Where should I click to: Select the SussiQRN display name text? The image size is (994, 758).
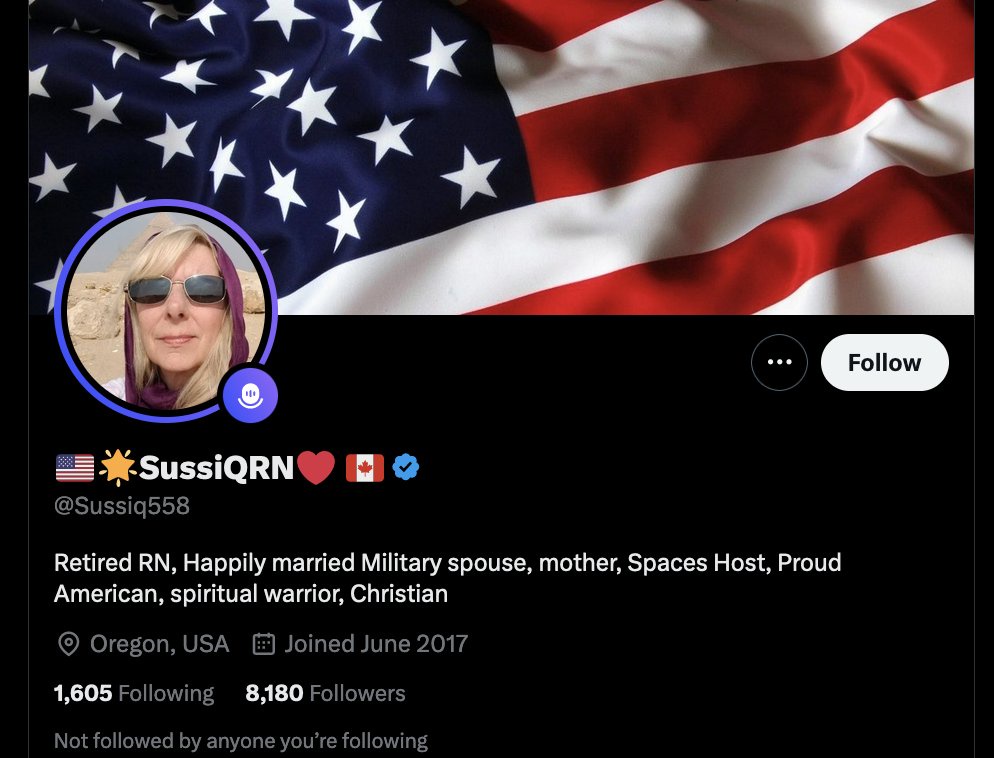point(216,468)
